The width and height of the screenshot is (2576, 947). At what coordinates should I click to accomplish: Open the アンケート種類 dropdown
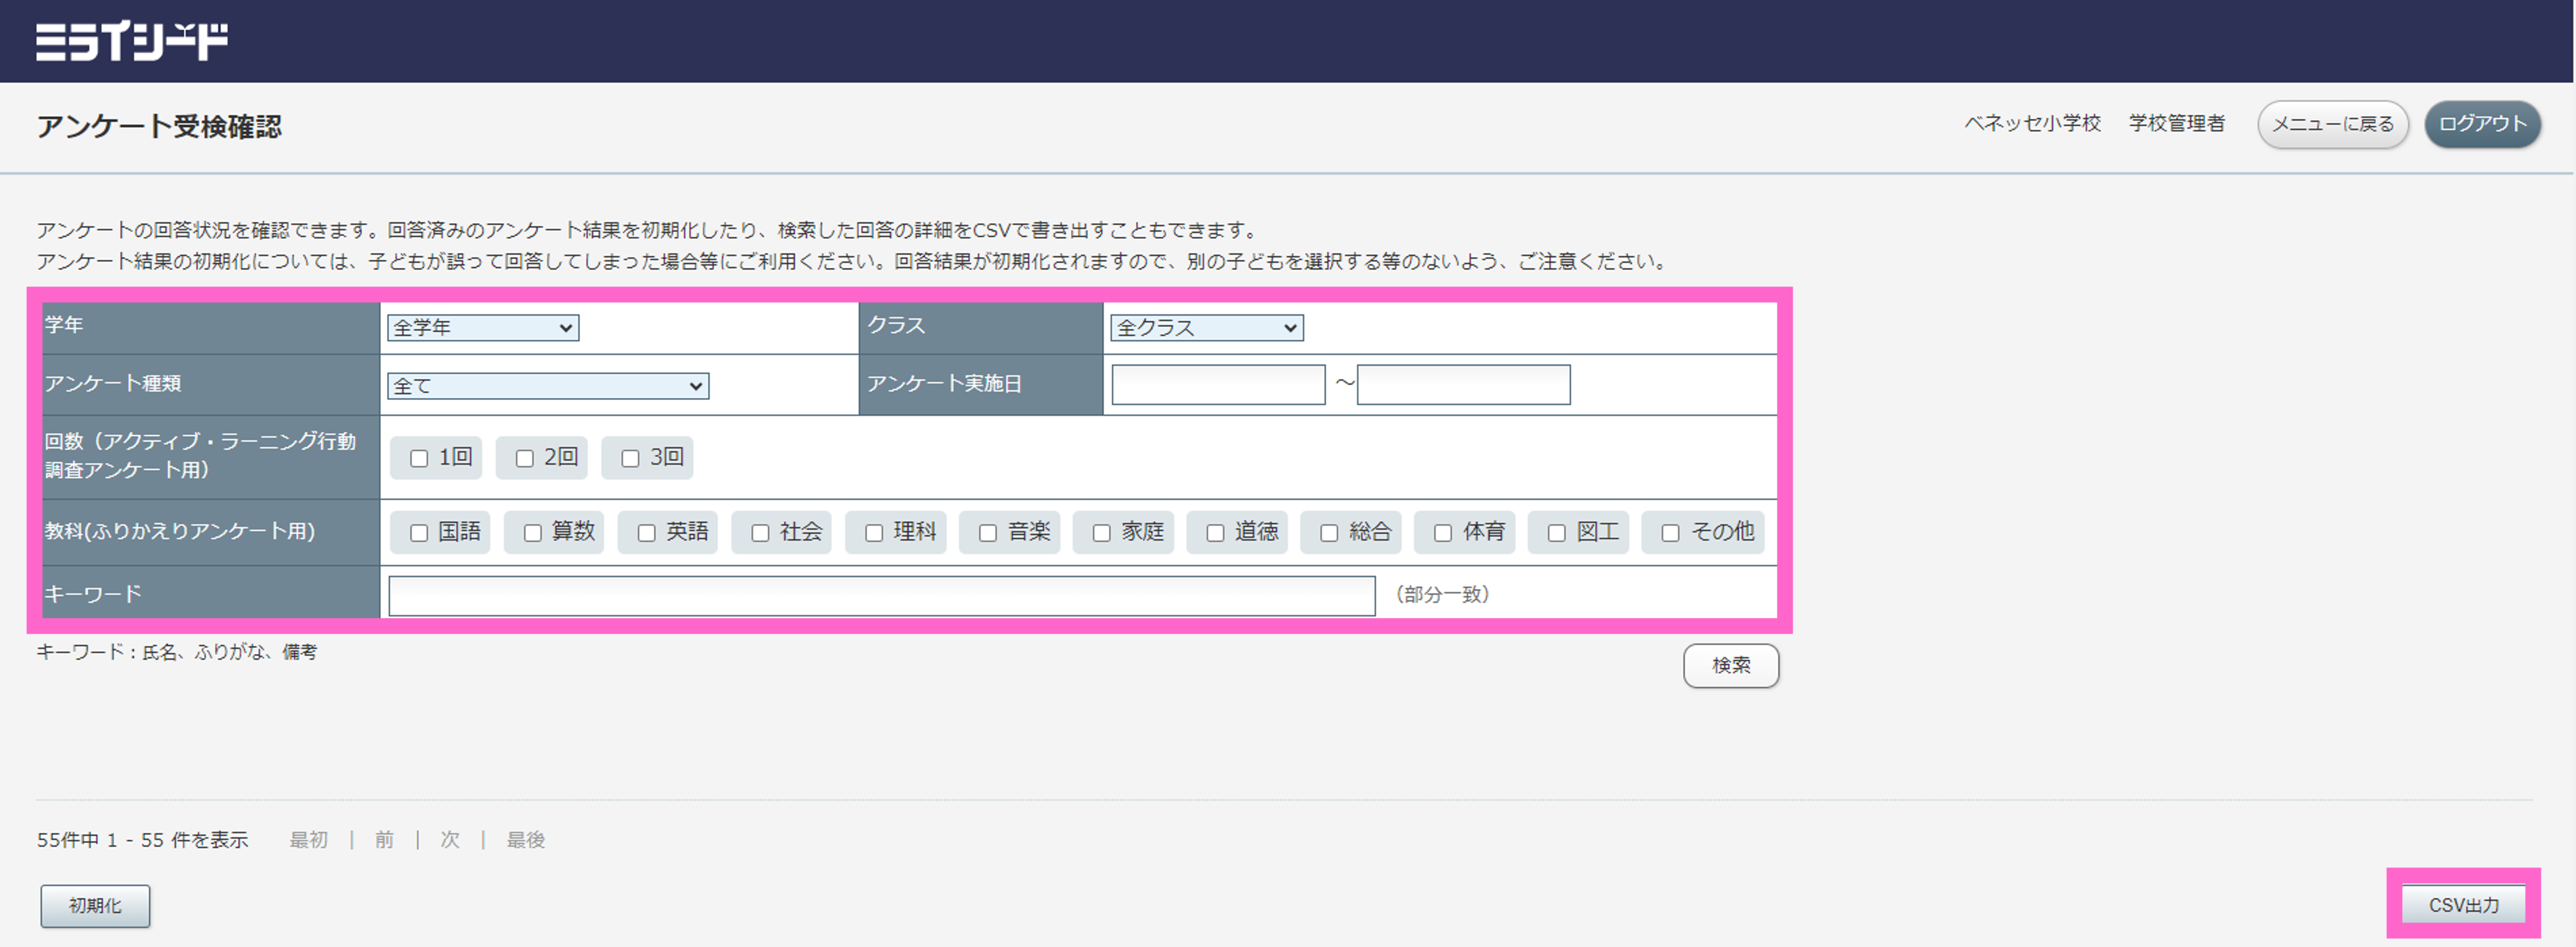[x=548, y=386]
